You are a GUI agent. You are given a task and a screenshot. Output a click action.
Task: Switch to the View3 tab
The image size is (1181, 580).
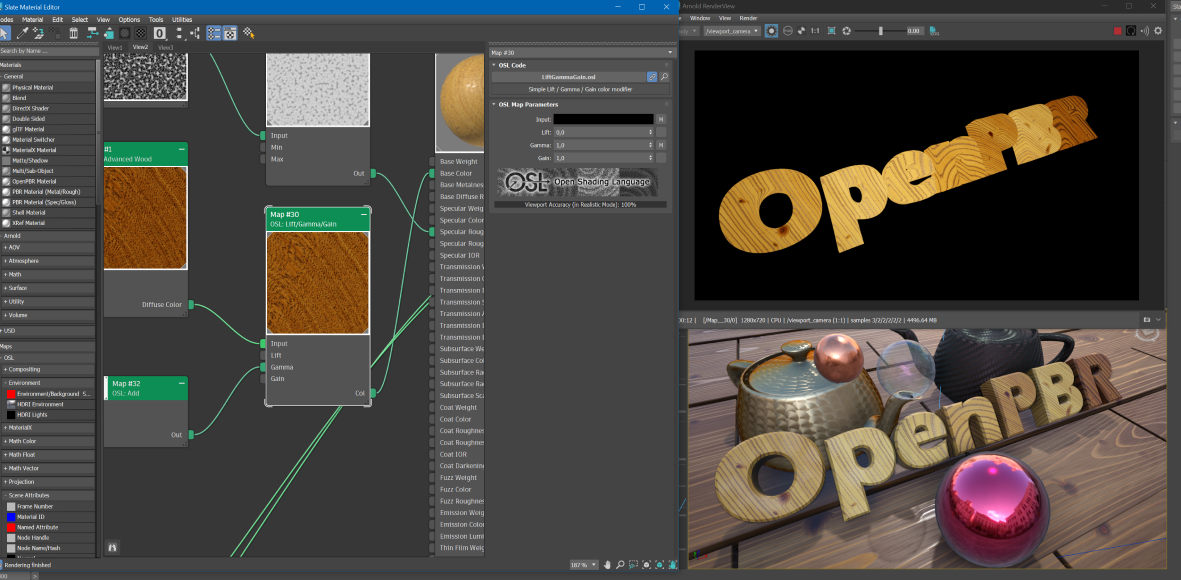[x=165, y=47]
